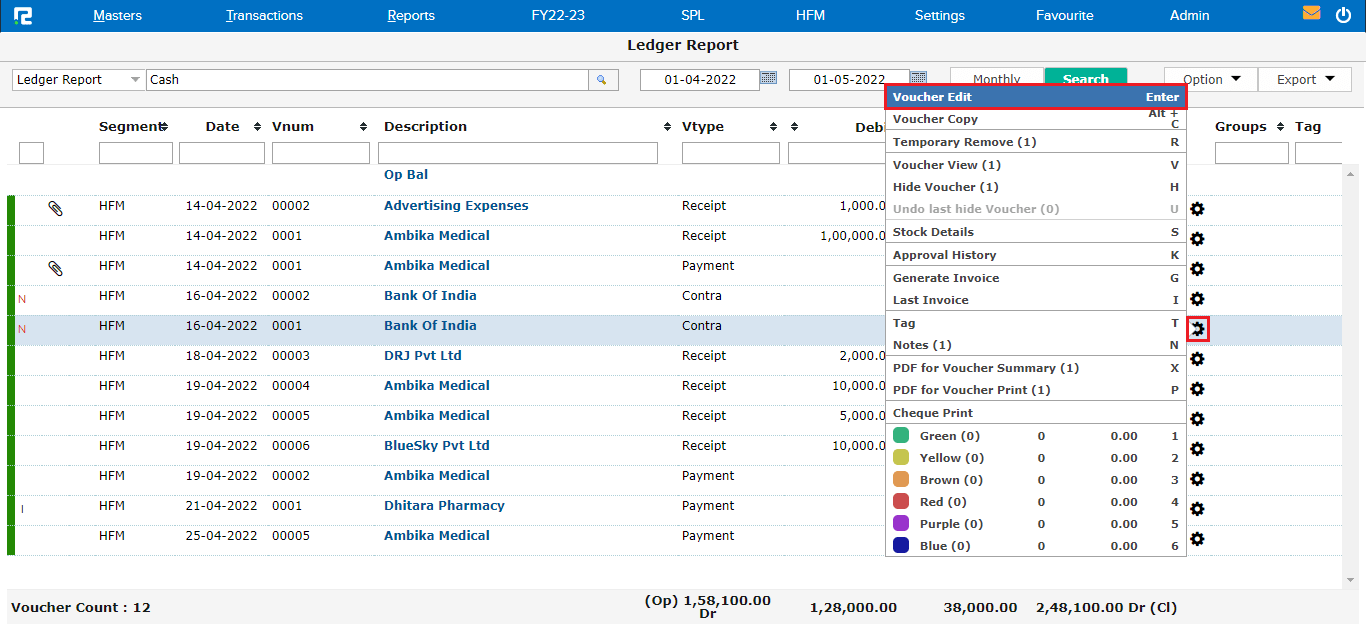
Task: Click the application logo icon
Action: pos(22,16)
